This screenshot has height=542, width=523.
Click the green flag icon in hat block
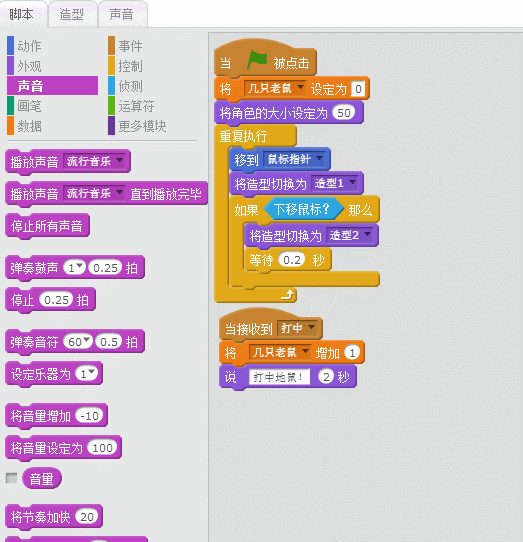(257, 60)
